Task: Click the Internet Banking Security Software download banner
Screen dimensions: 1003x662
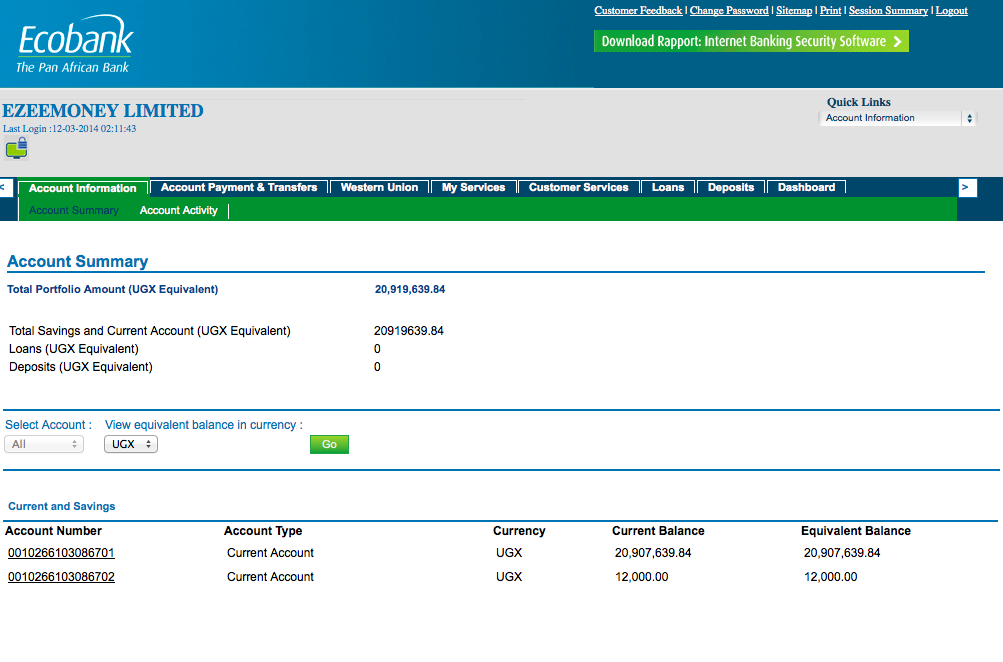Action: [750, 41]
